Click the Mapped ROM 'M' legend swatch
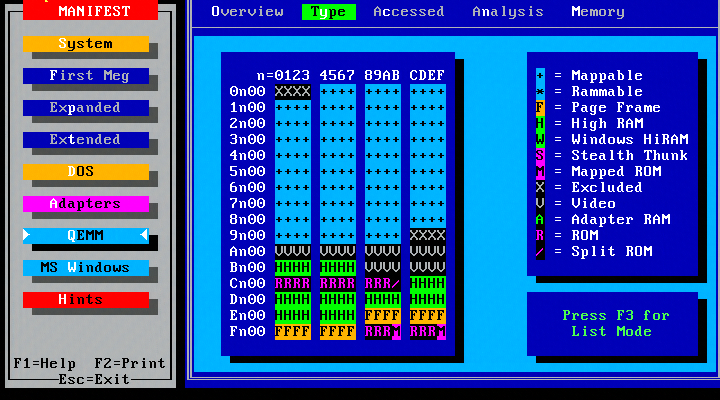720x400 pixels. [x=540, y=172]
